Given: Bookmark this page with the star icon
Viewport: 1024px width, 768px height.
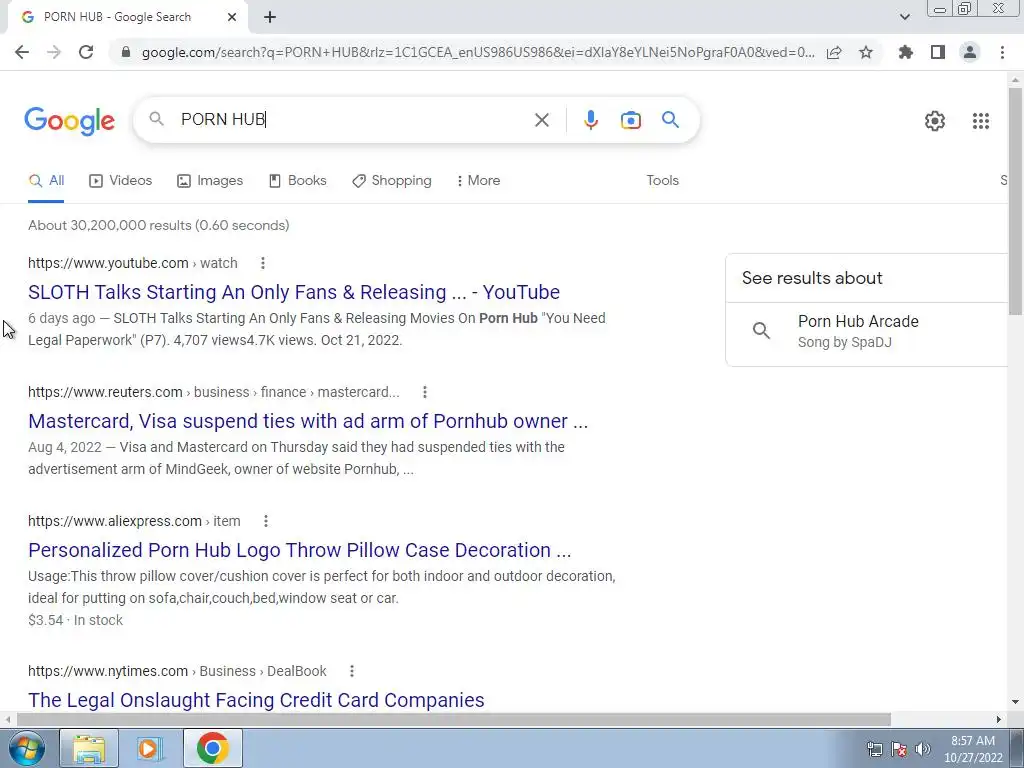Looking at the screenshot, I should 866,52.
